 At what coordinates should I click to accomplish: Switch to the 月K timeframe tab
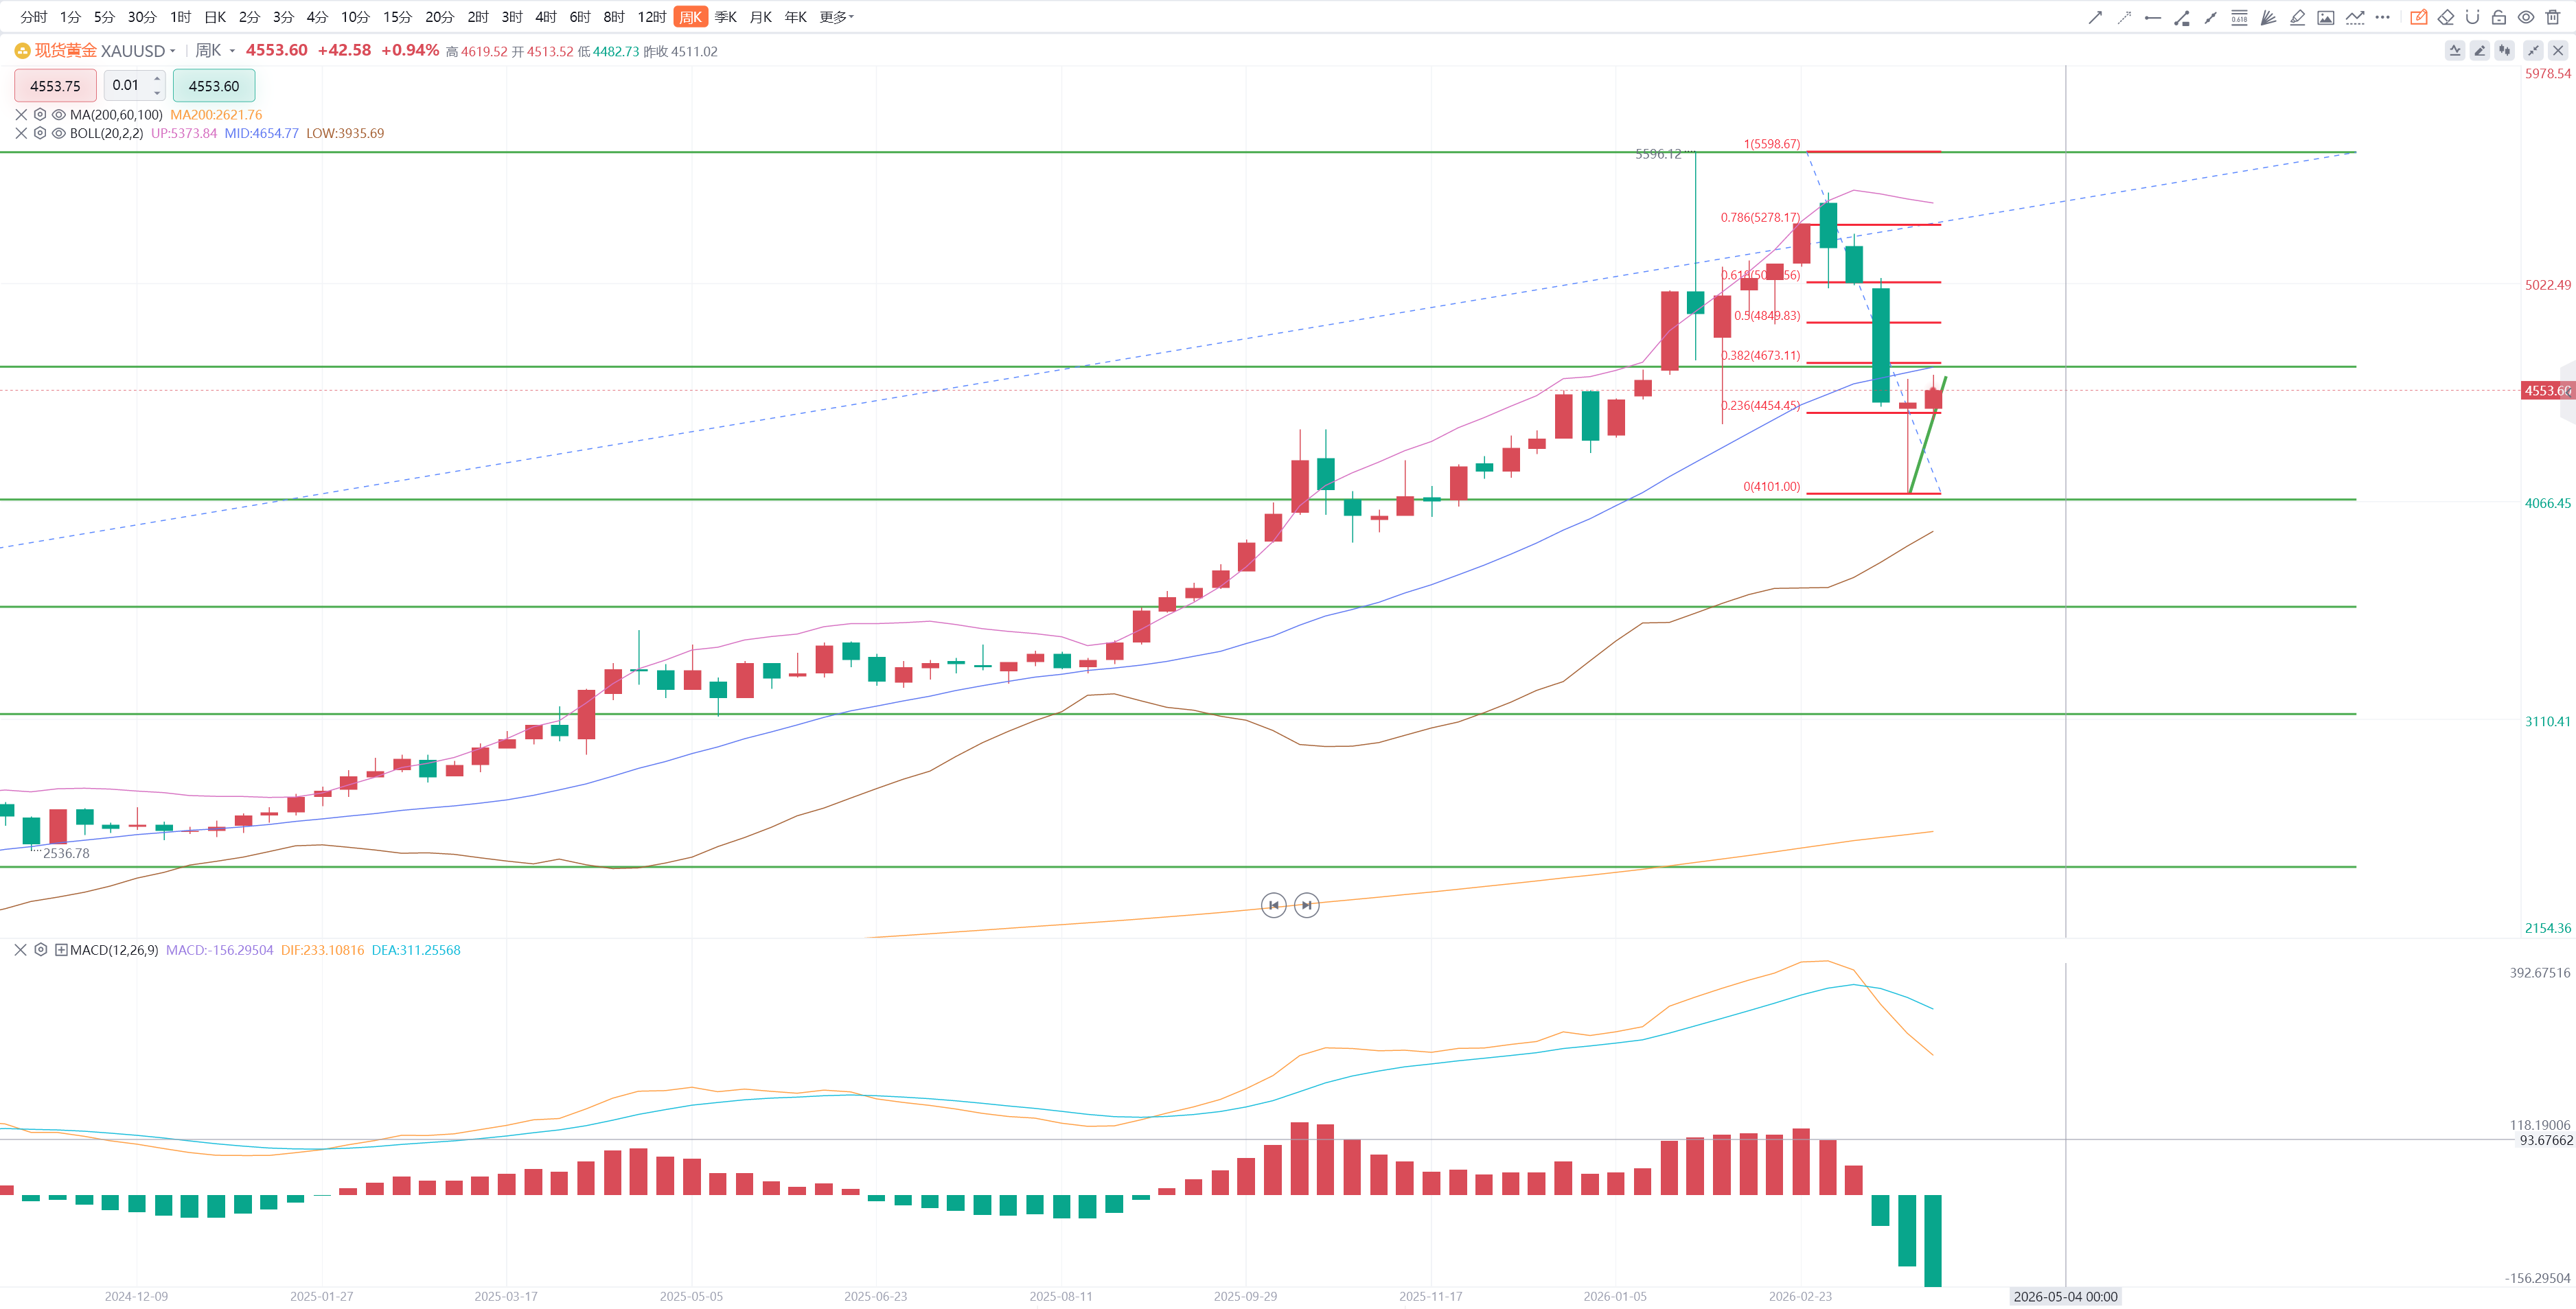pos(760,17)
